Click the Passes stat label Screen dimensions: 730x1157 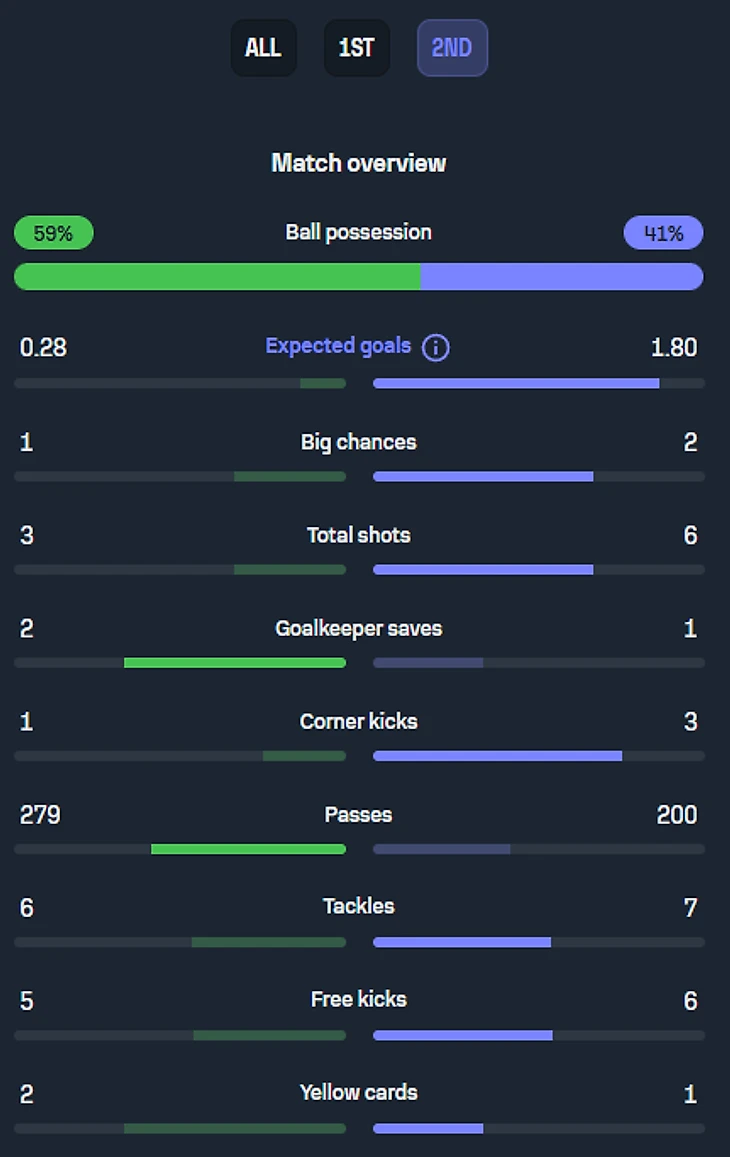pos(358,814)
